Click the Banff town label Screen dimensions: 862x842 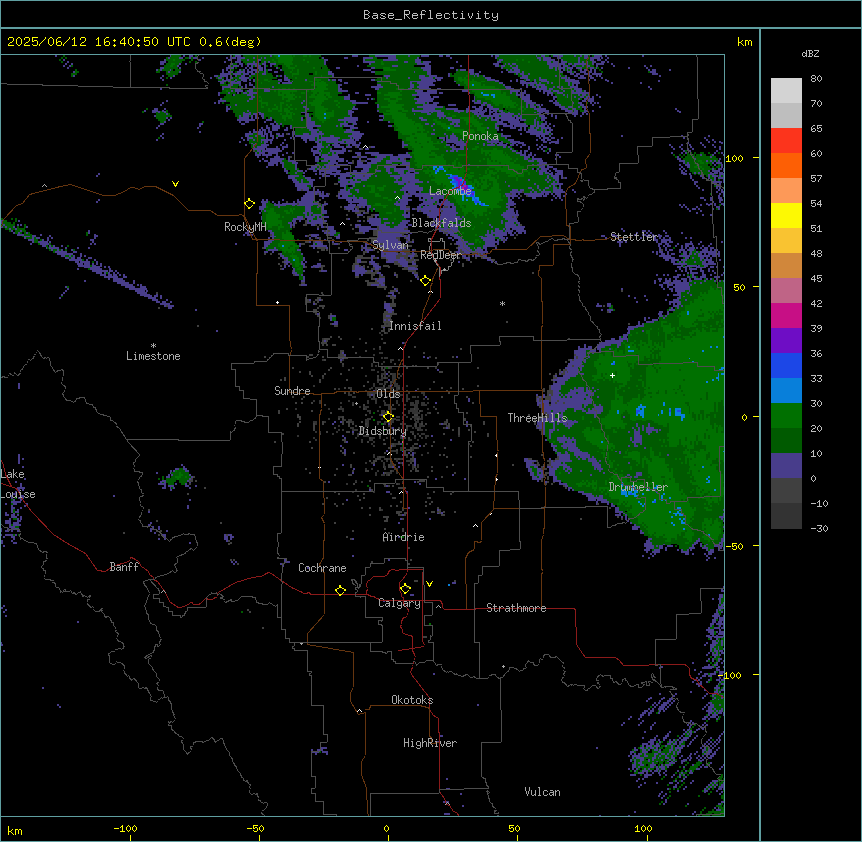tap(124, 567)
